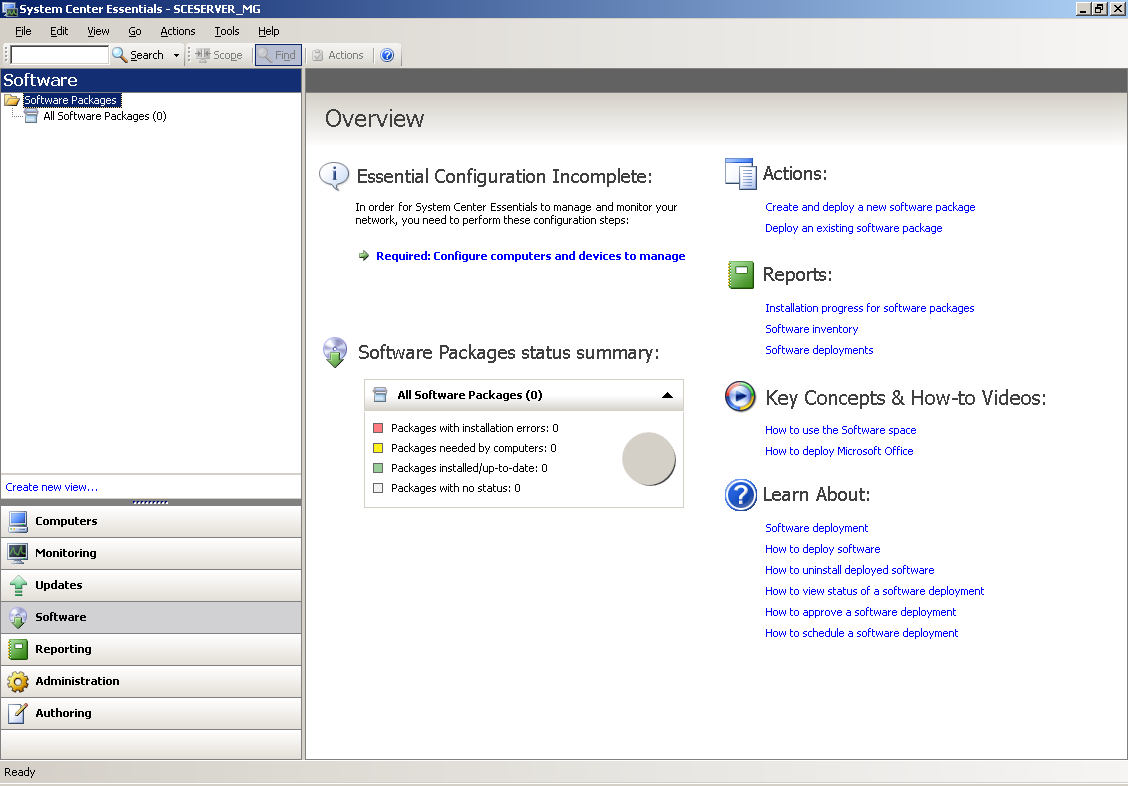Click the navigation pane splitter grip dots

click(150, 502)
